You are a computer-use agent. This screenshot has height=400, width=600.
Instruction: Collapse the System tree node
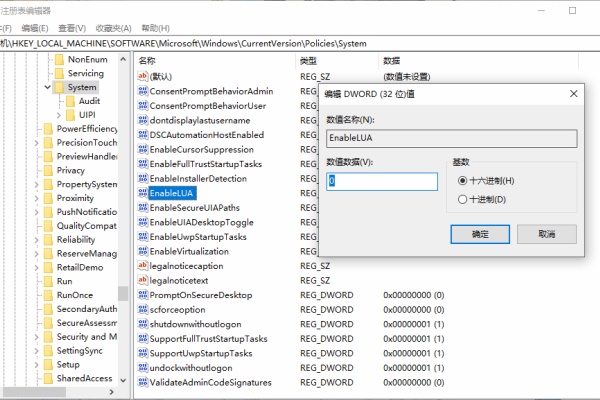click(x=46, y=88)
